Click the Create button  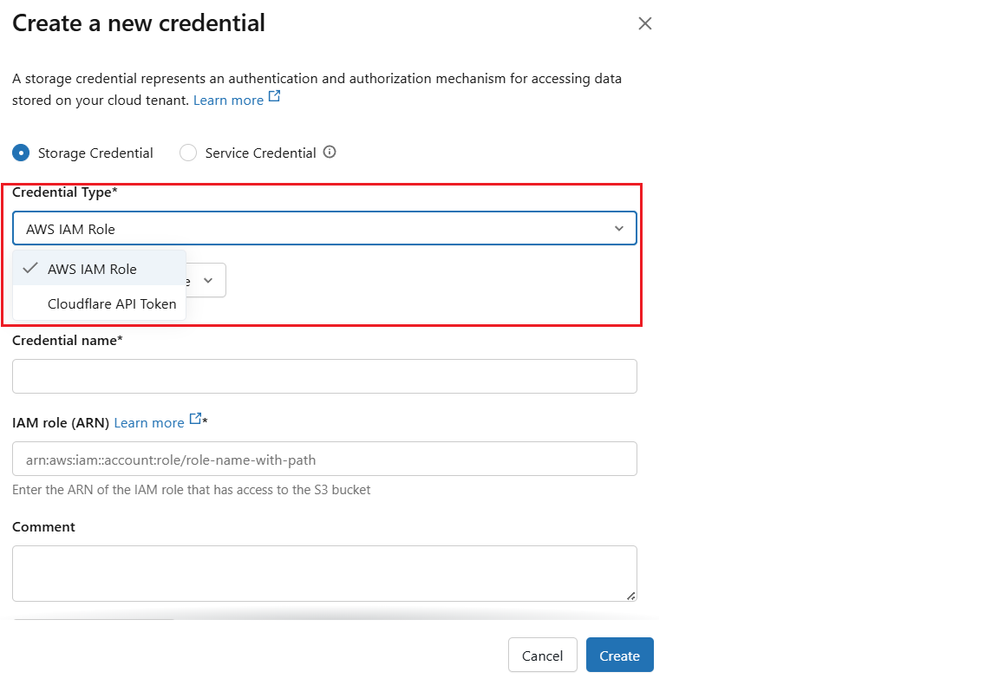coord(619,655)
